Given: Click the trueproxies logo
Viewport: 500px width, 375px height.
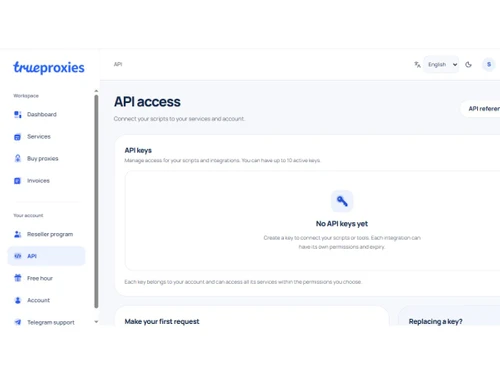Looking at the screenshot, I should pyautogui.click(x=49, y=68).
